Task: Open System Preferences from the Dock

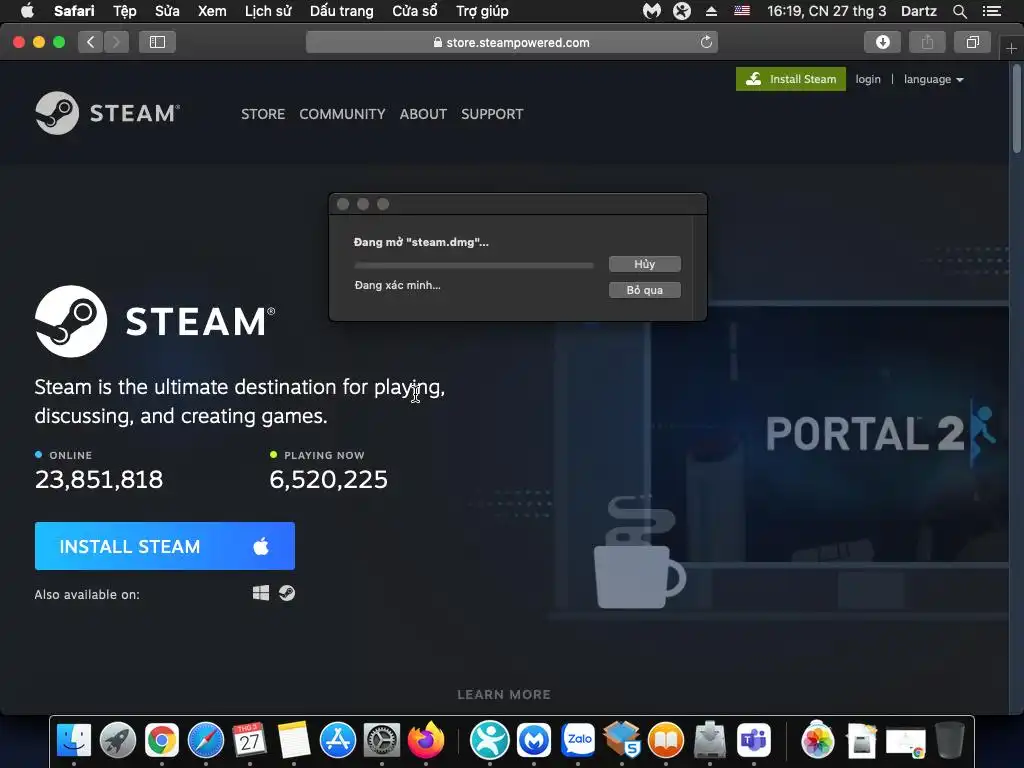Action: (381, 741)
